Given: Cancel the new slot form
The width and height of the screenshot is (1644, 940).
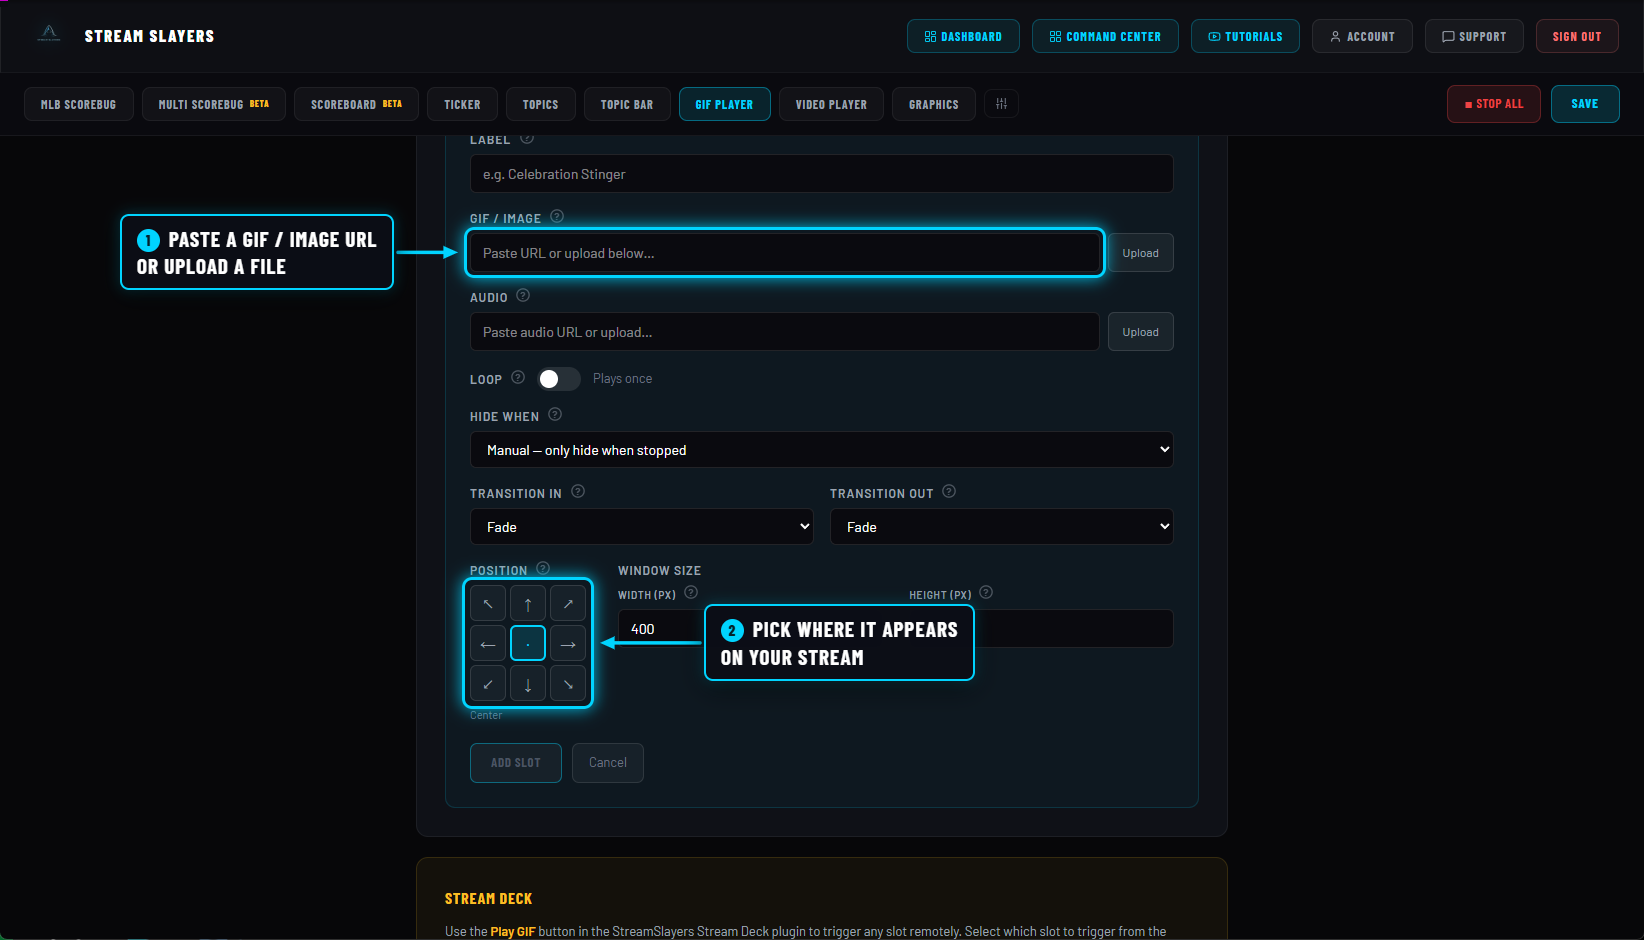Looking at the screenshot, I should tap(608, 763).
